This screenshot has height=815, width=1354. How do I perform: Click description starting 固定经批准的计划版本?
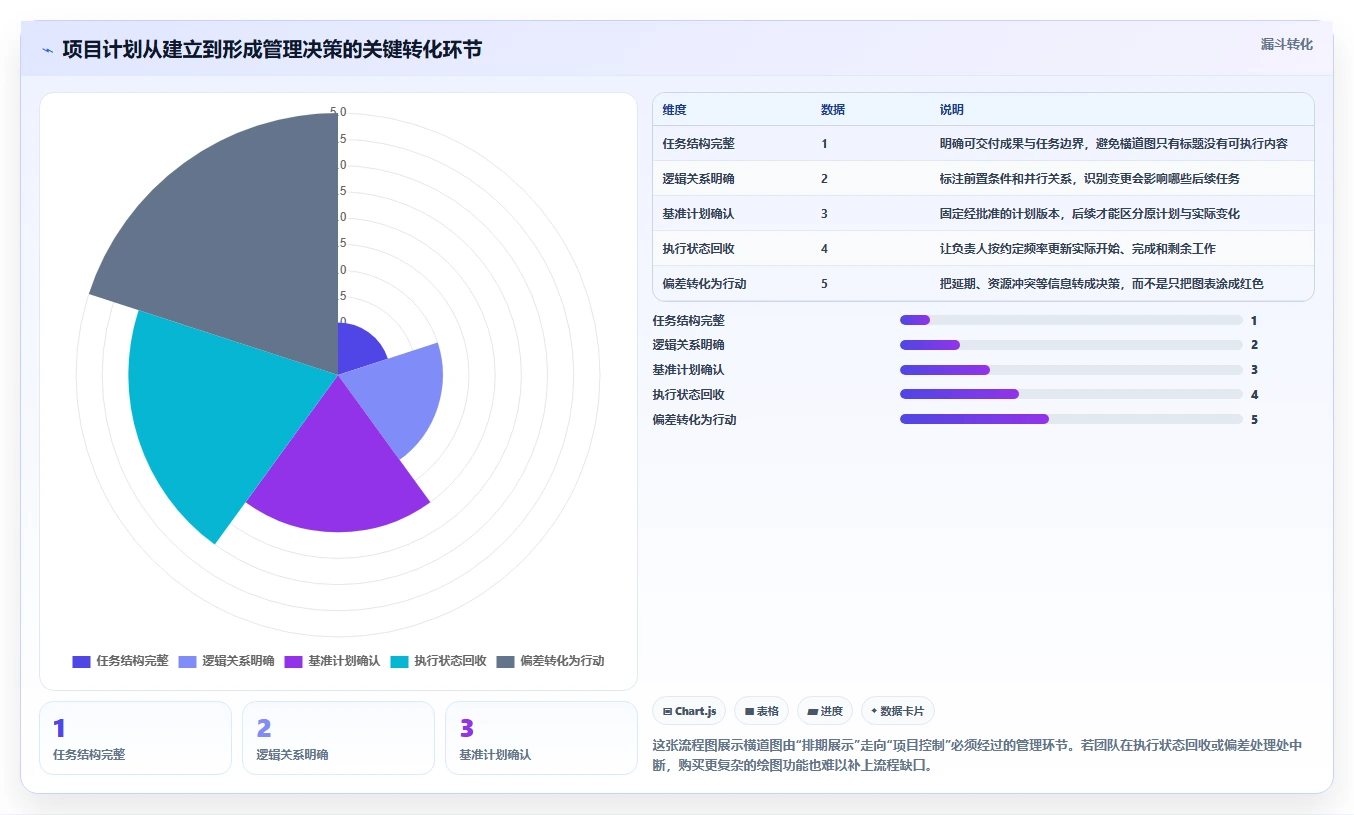click(1089, 214)
